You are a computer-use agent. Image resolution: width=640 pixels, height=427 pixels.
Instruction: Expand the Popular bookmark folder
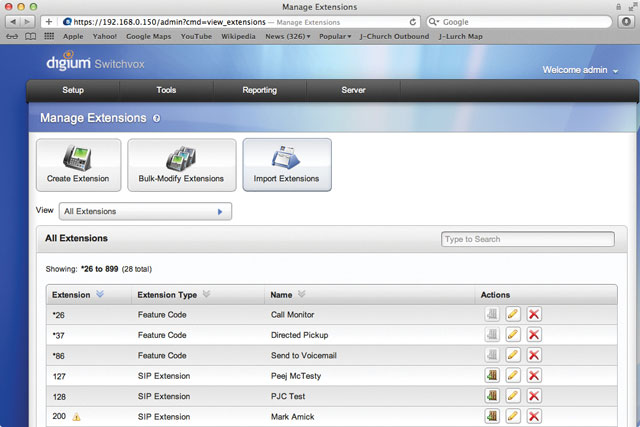click(335, 36)
